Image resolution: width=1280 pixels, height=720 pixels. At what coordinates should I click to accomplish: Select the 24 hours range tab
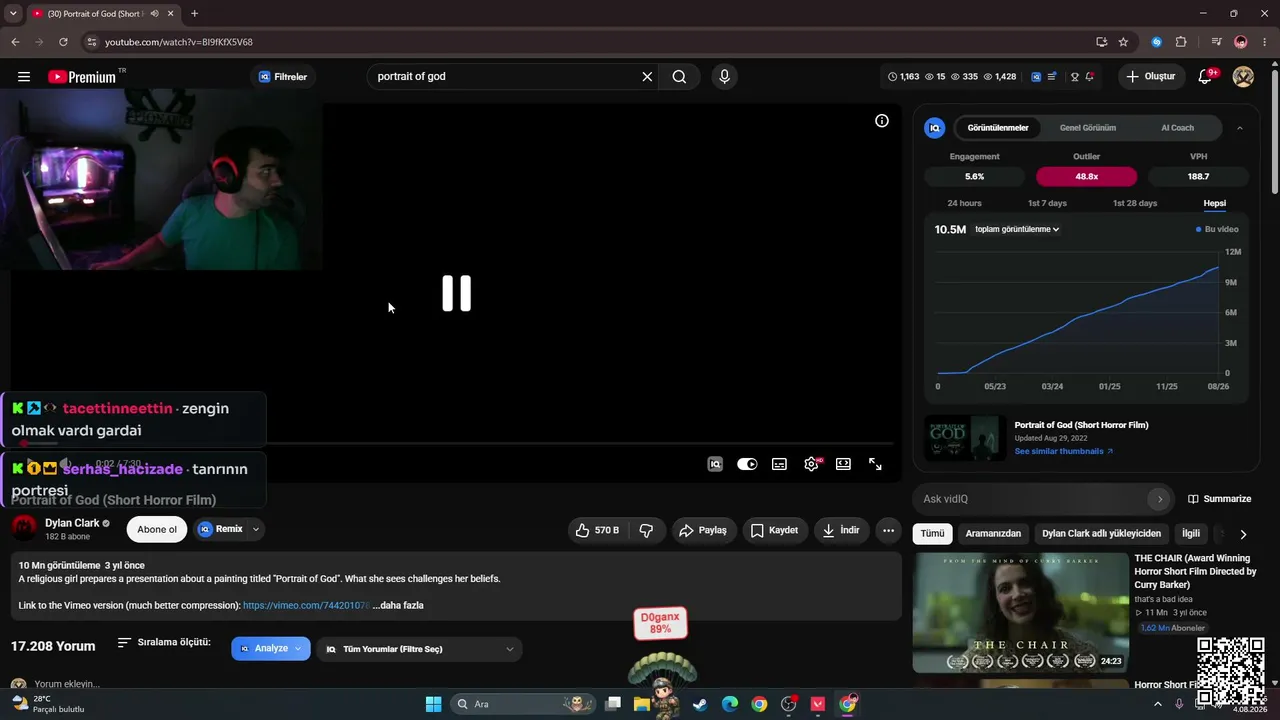[964, 203]
